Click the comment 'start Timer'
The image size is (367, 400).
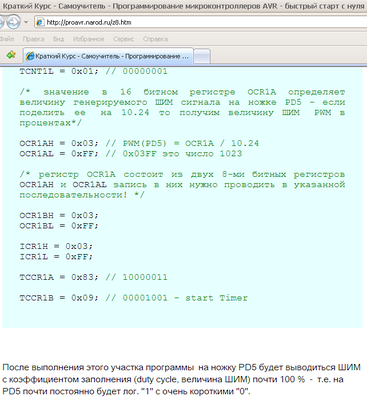(216, 298)
